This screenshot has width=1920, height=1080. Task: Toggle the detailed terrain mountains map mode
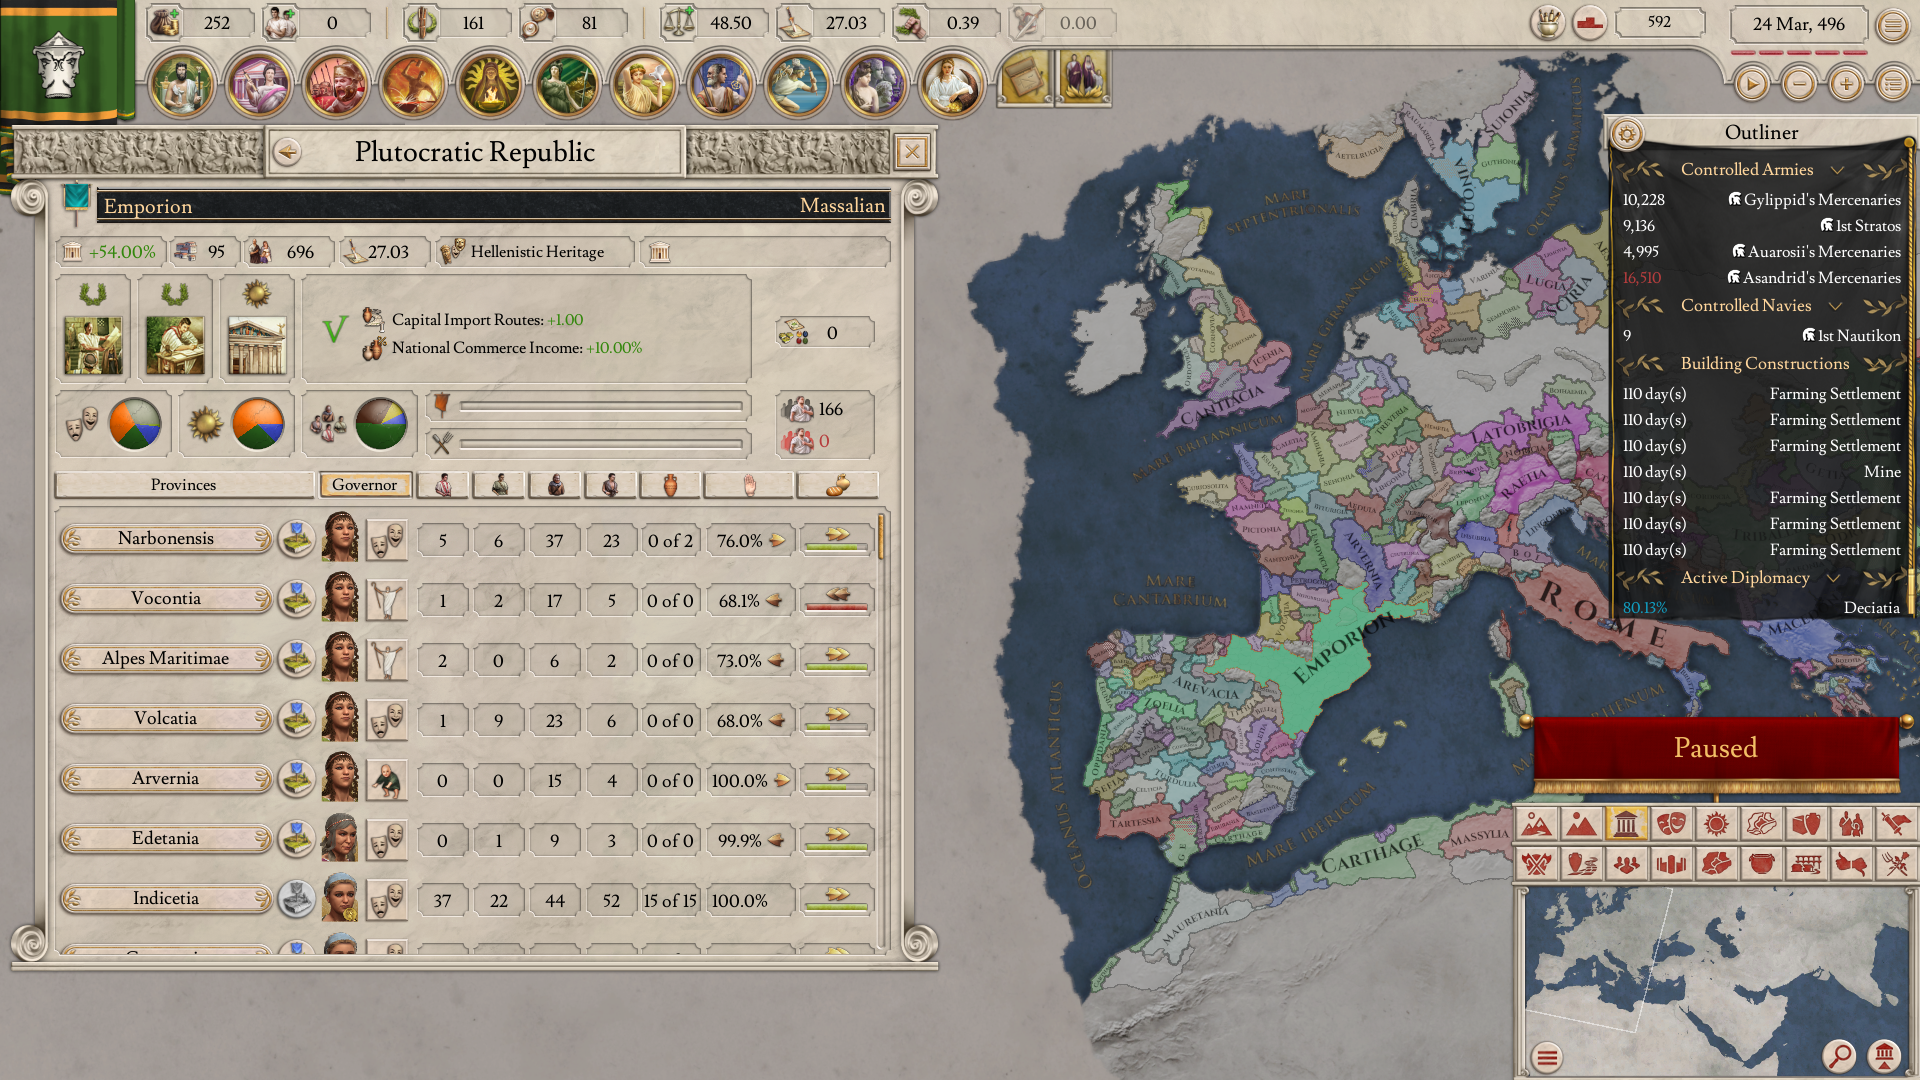(1536, 824)
